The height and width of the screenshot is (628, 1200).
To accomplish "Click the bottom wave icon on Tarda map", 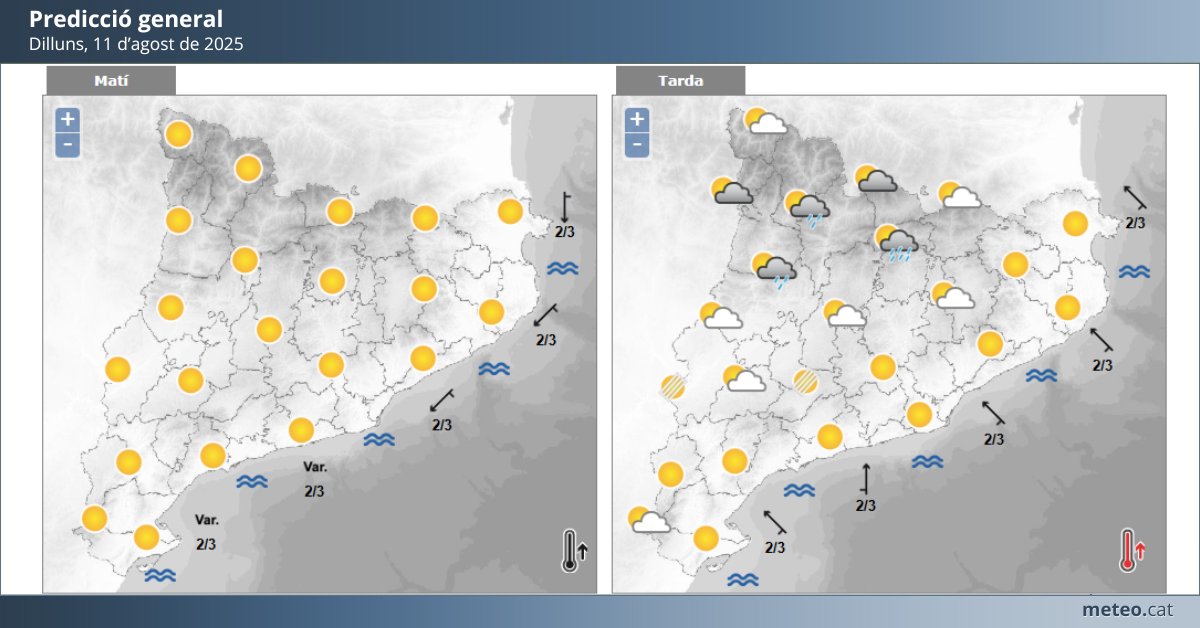I will coord(743,579).
